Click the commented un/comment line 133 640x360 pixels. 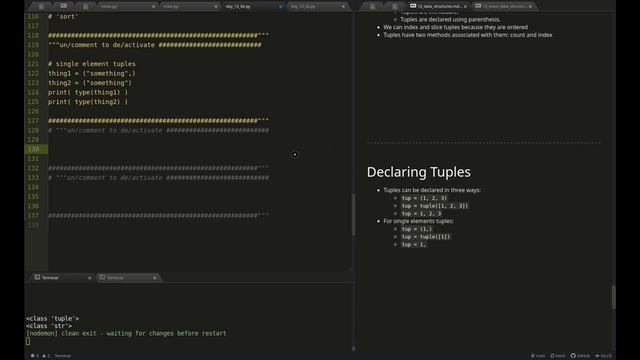pyautogui.click(x=158, y=178)
